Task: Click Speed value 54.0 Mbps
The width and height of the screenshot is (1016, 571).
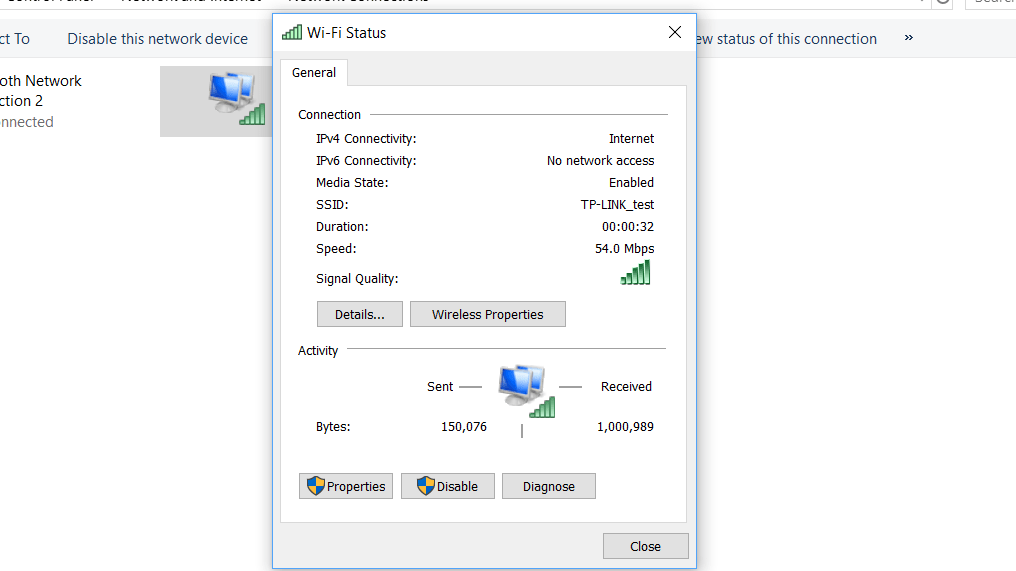Action: (x=625, y=249)
